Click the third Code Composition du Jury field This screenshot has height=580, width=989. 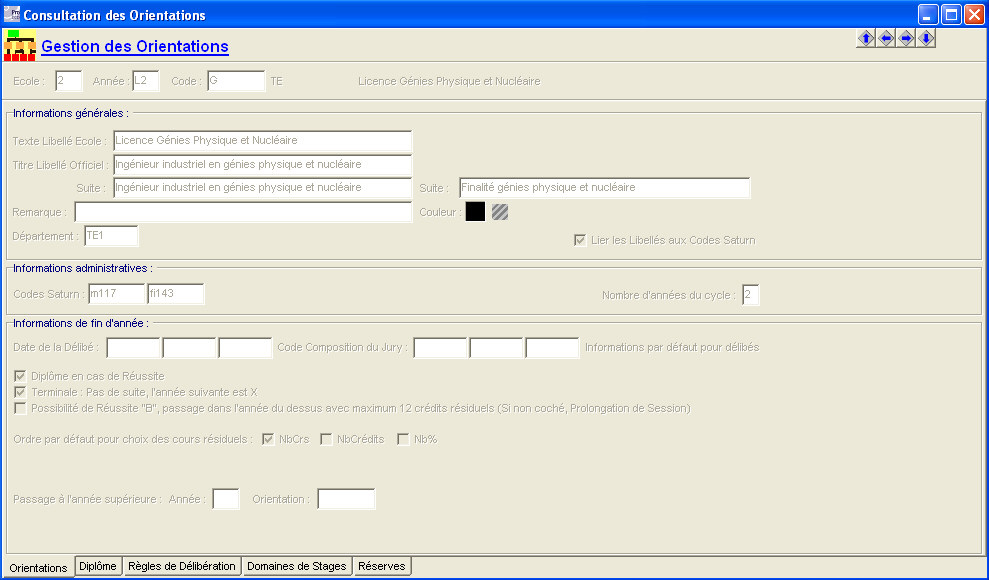553,347
